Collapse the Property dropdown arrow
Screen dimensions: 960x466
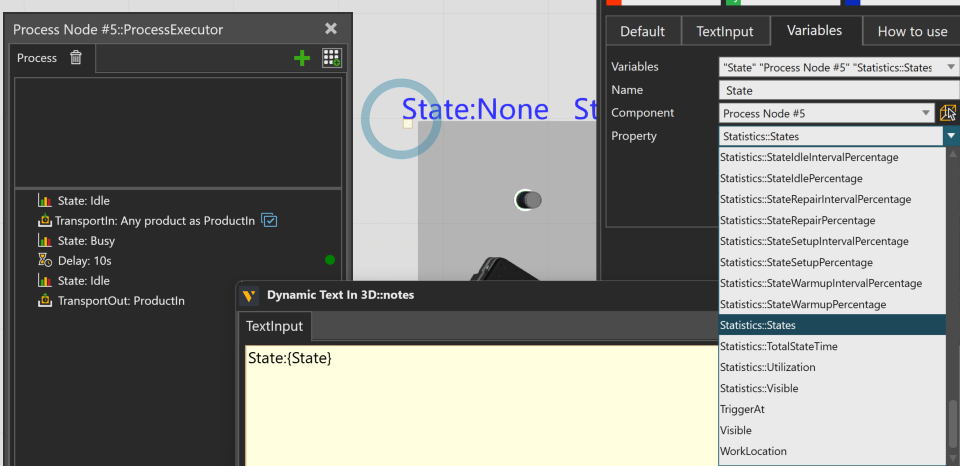click(950, 136)
